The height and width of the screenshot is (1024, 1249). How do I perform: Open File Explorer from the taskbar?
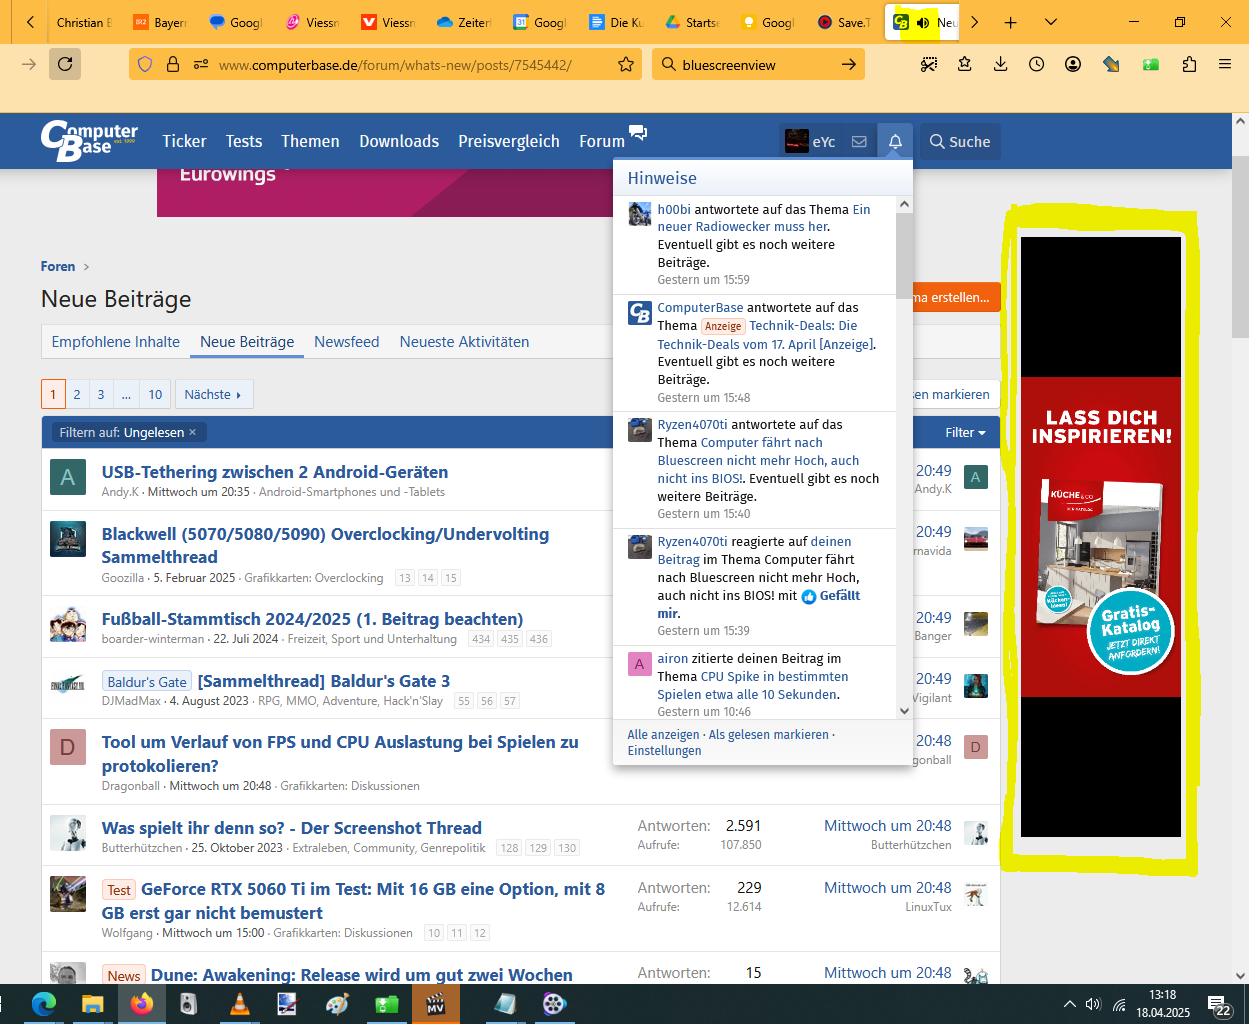[92, 1004]
